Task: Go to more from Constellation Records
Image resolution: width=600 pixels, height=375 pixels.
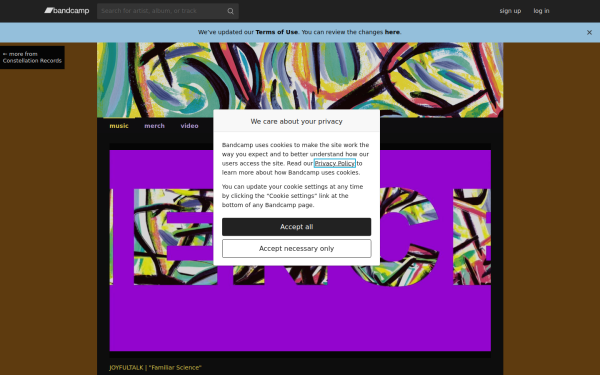Action: point(32,57)
